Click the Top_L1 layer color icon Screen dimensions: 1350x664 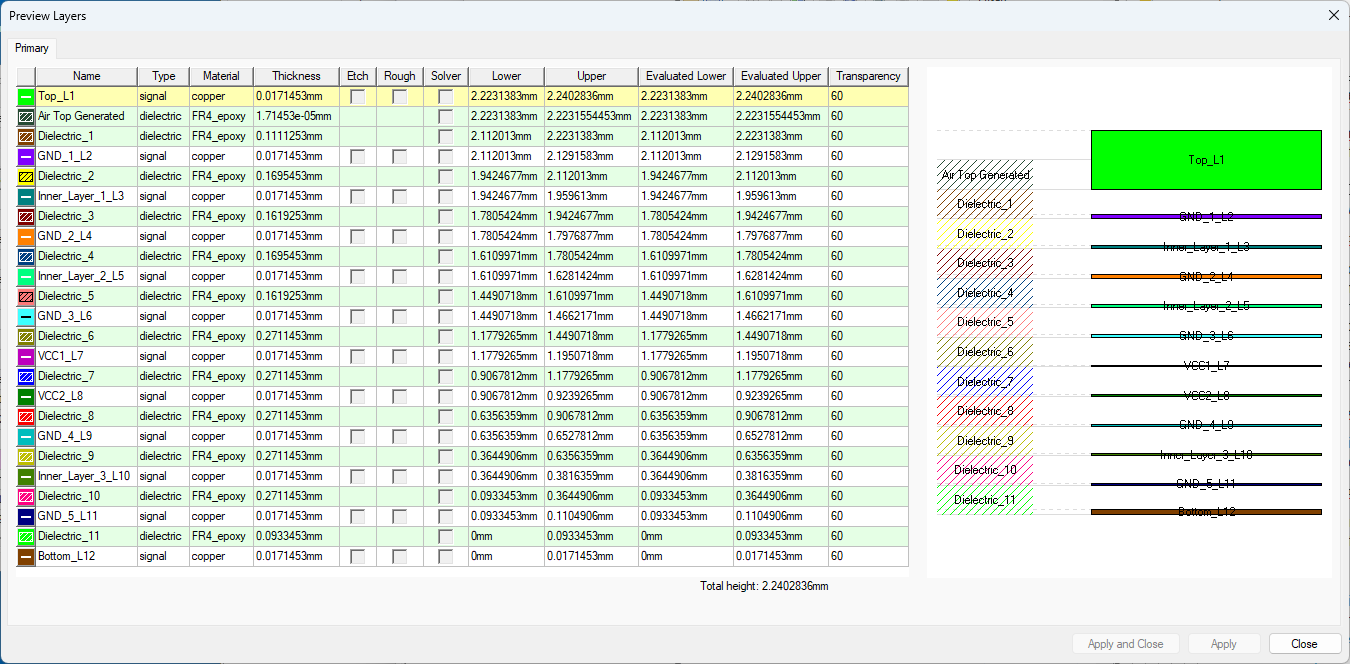[x=25, y=96]
